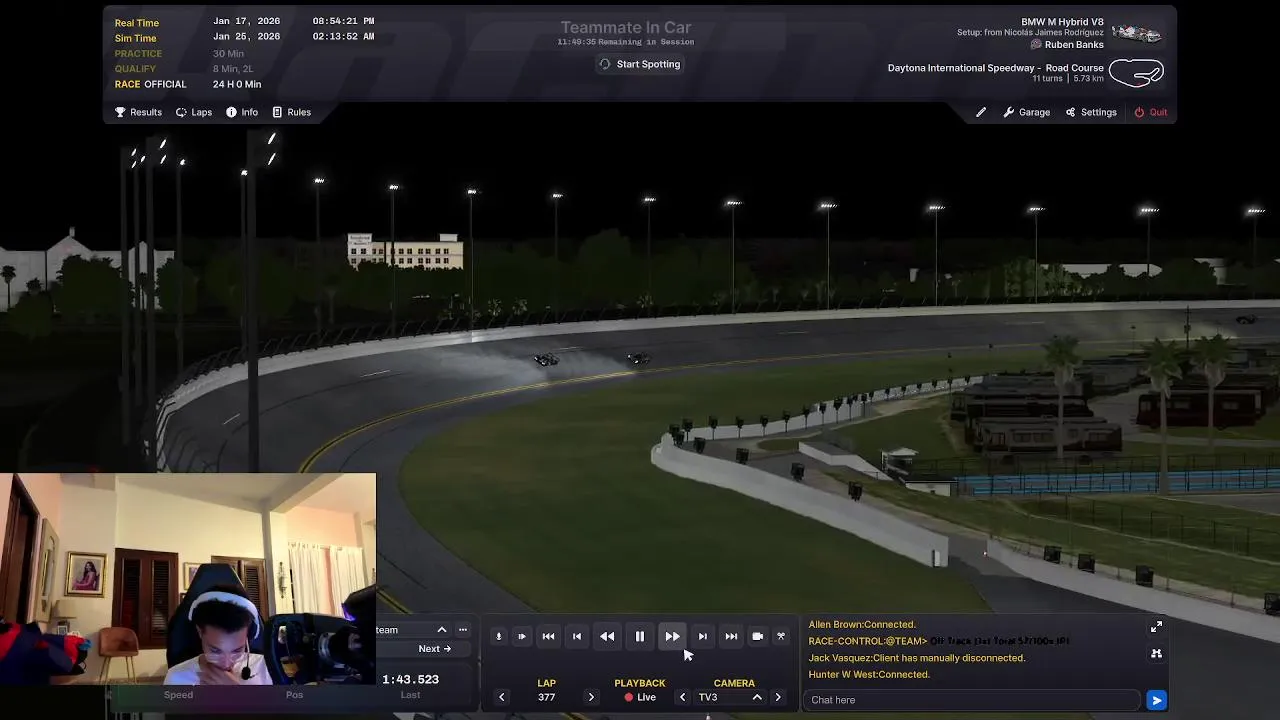Open the three-dots more options menu
The height and width of the screenshot is (720, 1280).
463,629
